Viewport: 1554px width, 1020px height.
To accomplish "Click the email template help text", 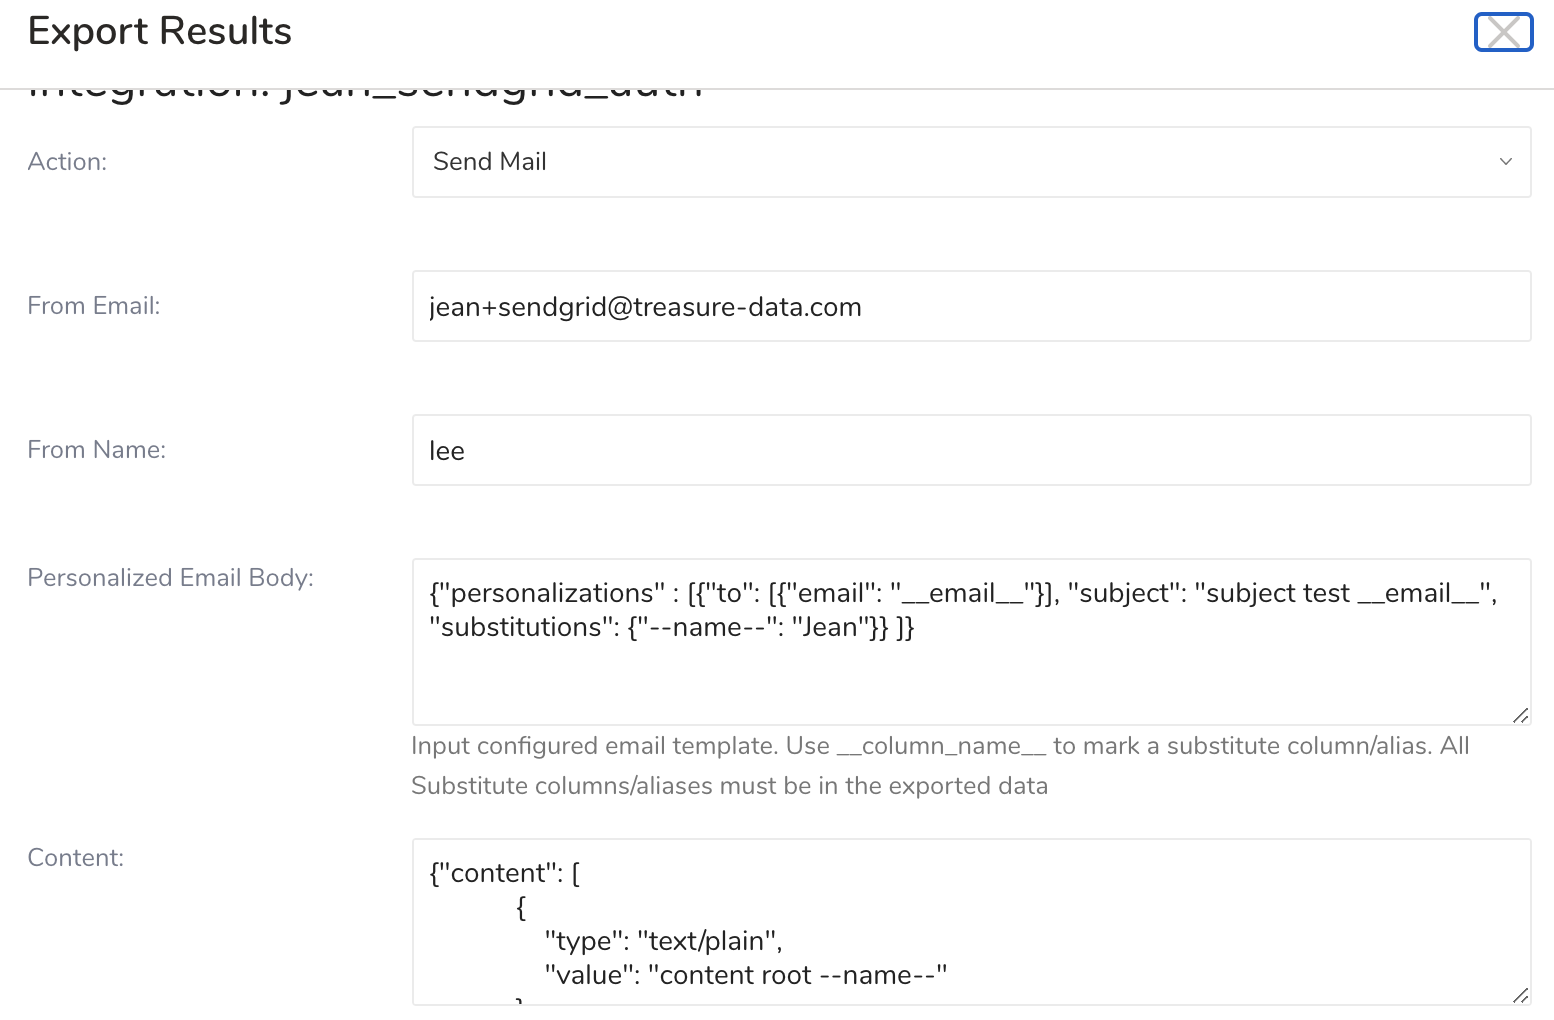I will point(940,765).
